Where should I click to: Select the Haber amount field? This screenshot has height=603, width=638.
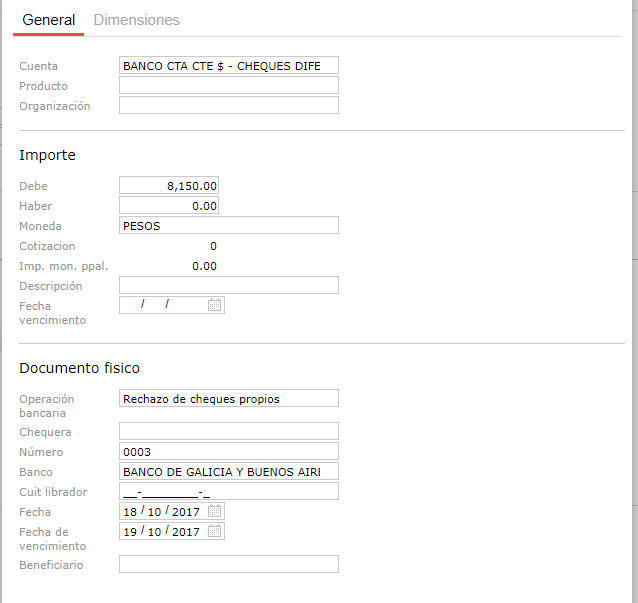coord(168,206)
